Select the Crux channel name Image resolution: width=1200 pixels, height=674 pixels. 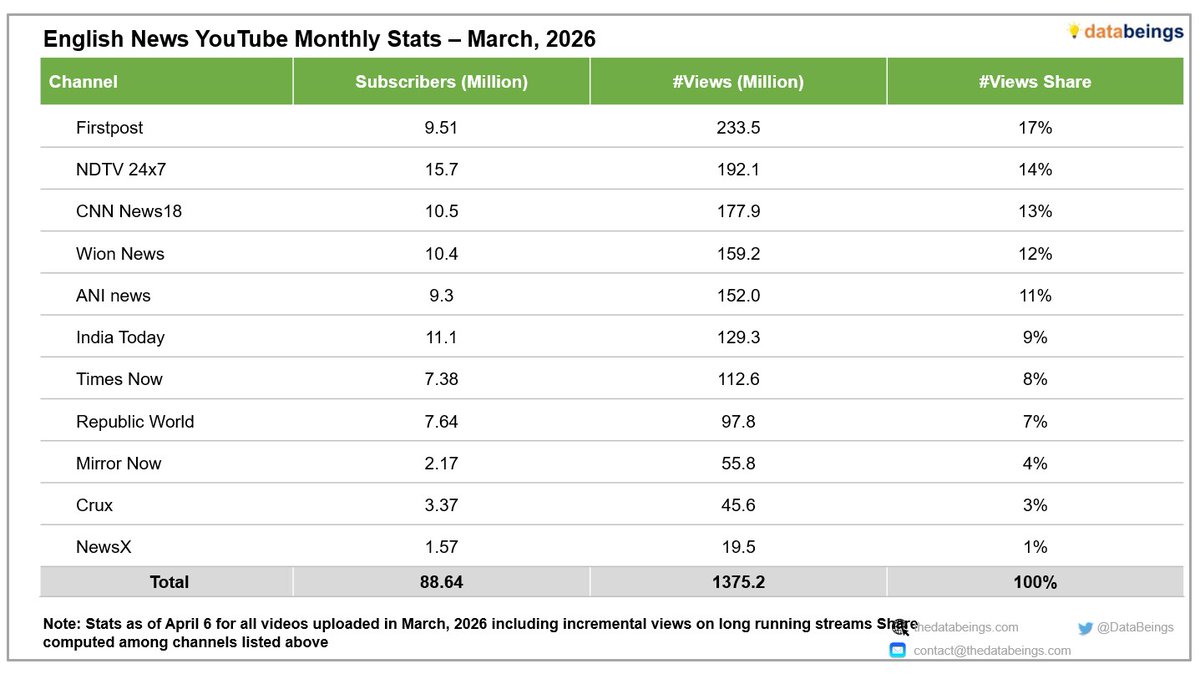pos(94,505)
